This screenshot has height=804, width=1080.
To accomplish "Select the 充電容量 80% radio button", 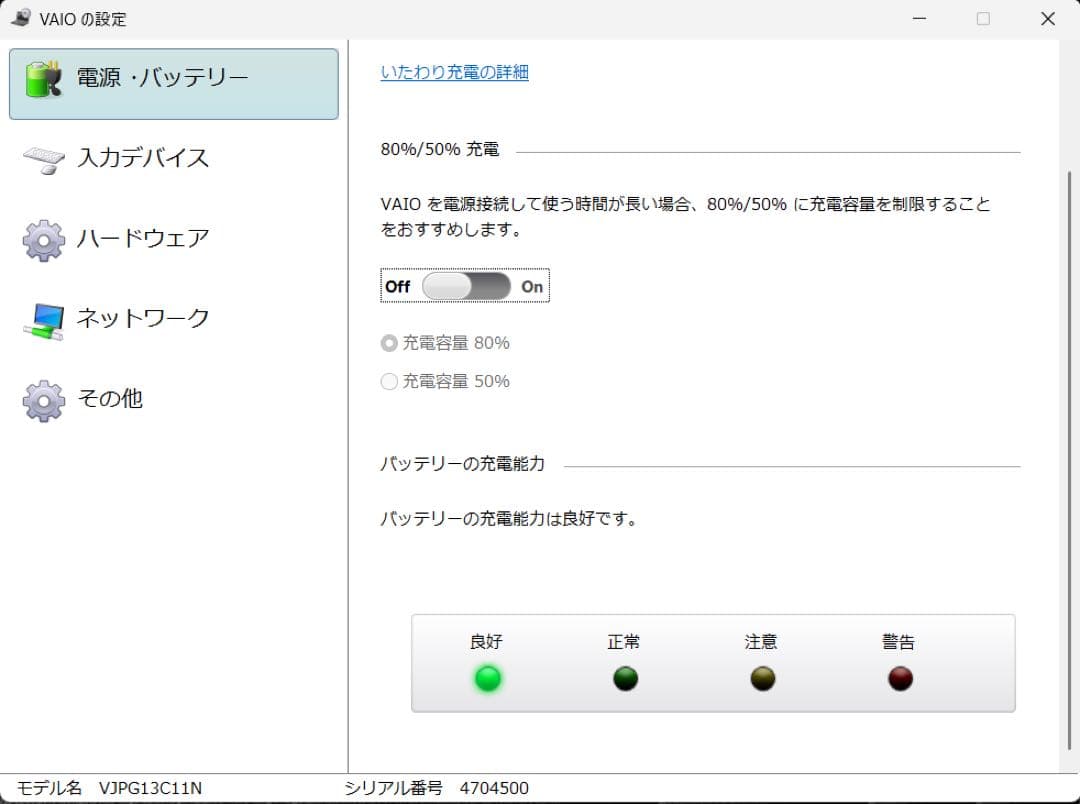I will coord(388,343).
